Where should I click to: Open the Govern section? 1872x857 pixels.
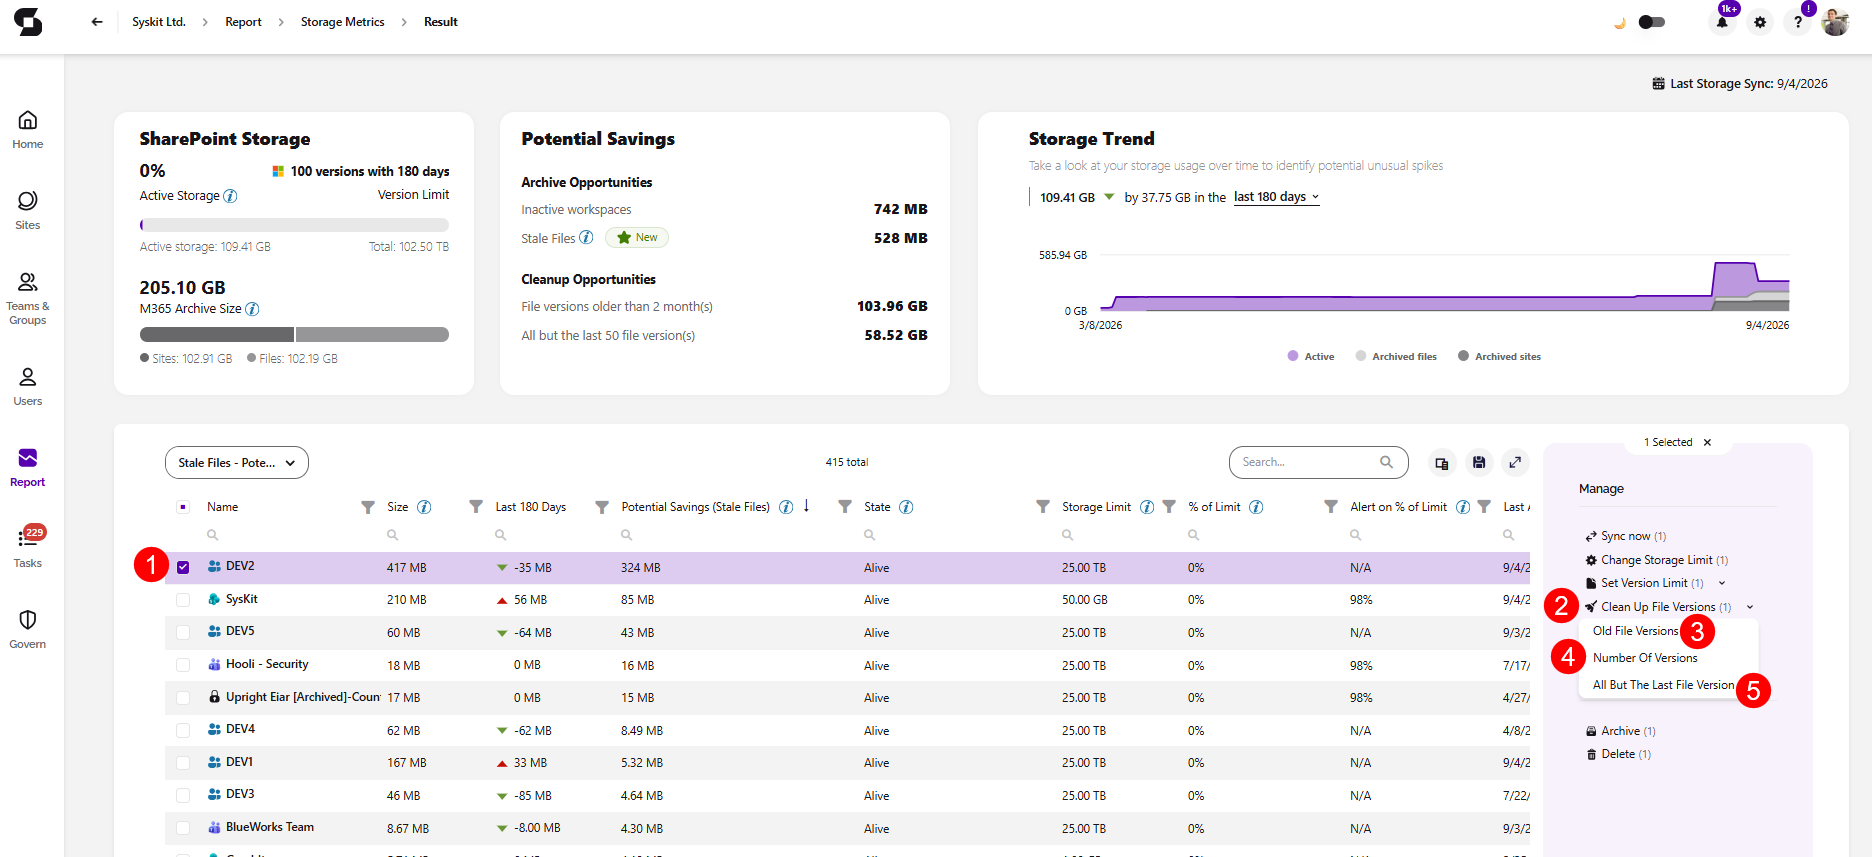point(28,630)
